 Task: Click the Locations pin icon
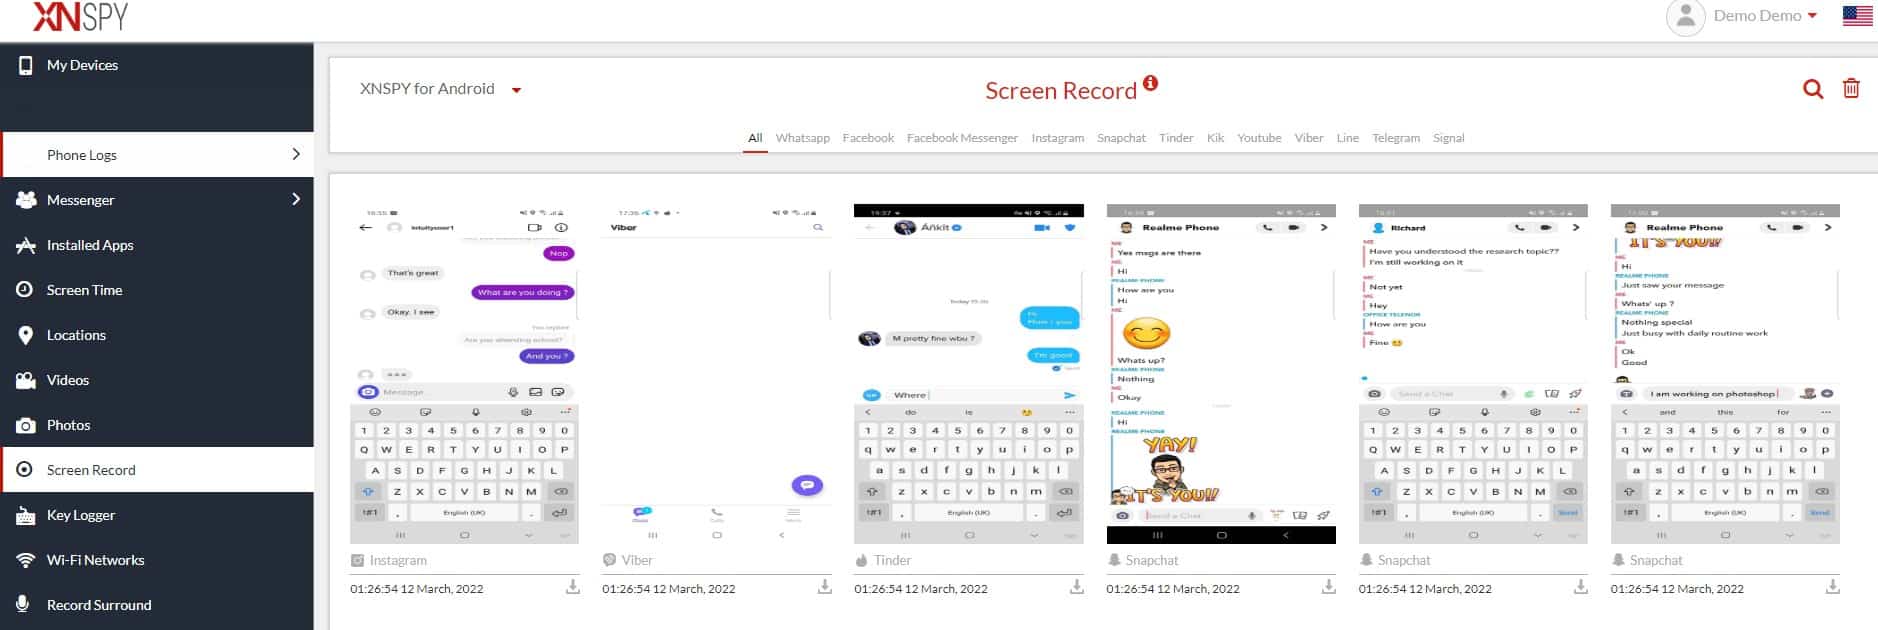coord(26,335)
